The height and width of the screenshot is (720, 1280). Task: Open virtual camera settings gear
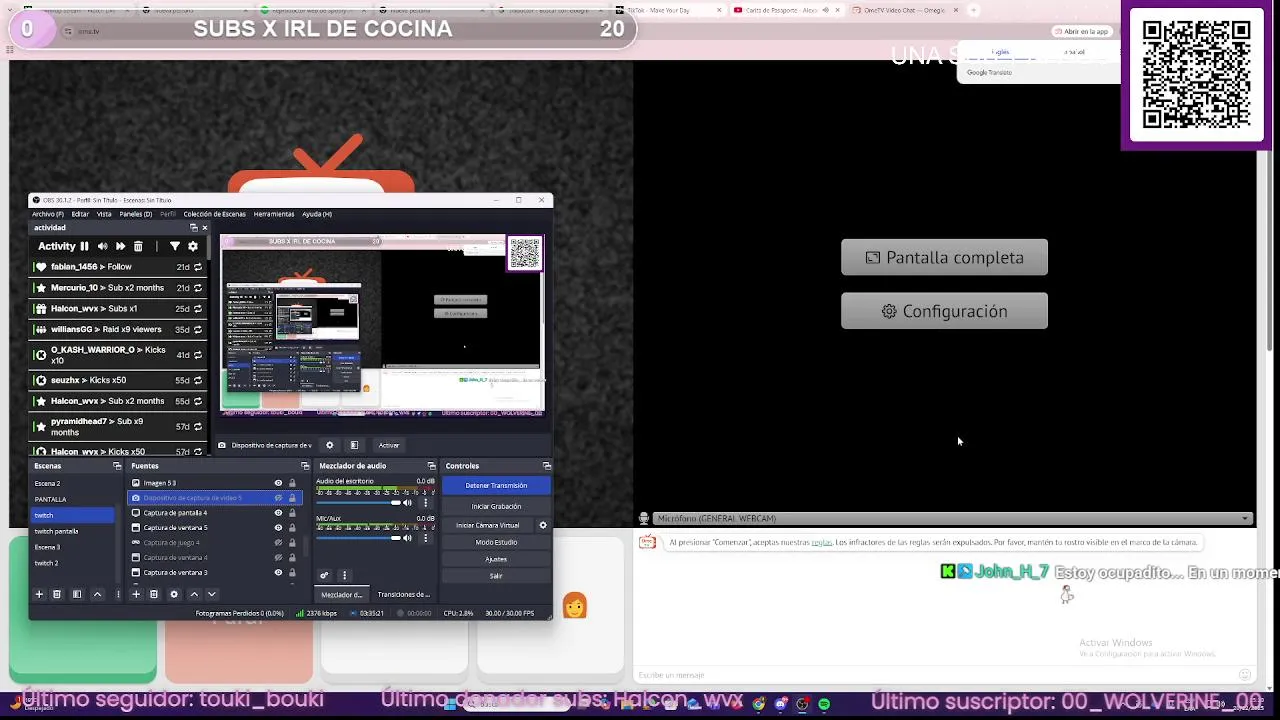point(543,525)
